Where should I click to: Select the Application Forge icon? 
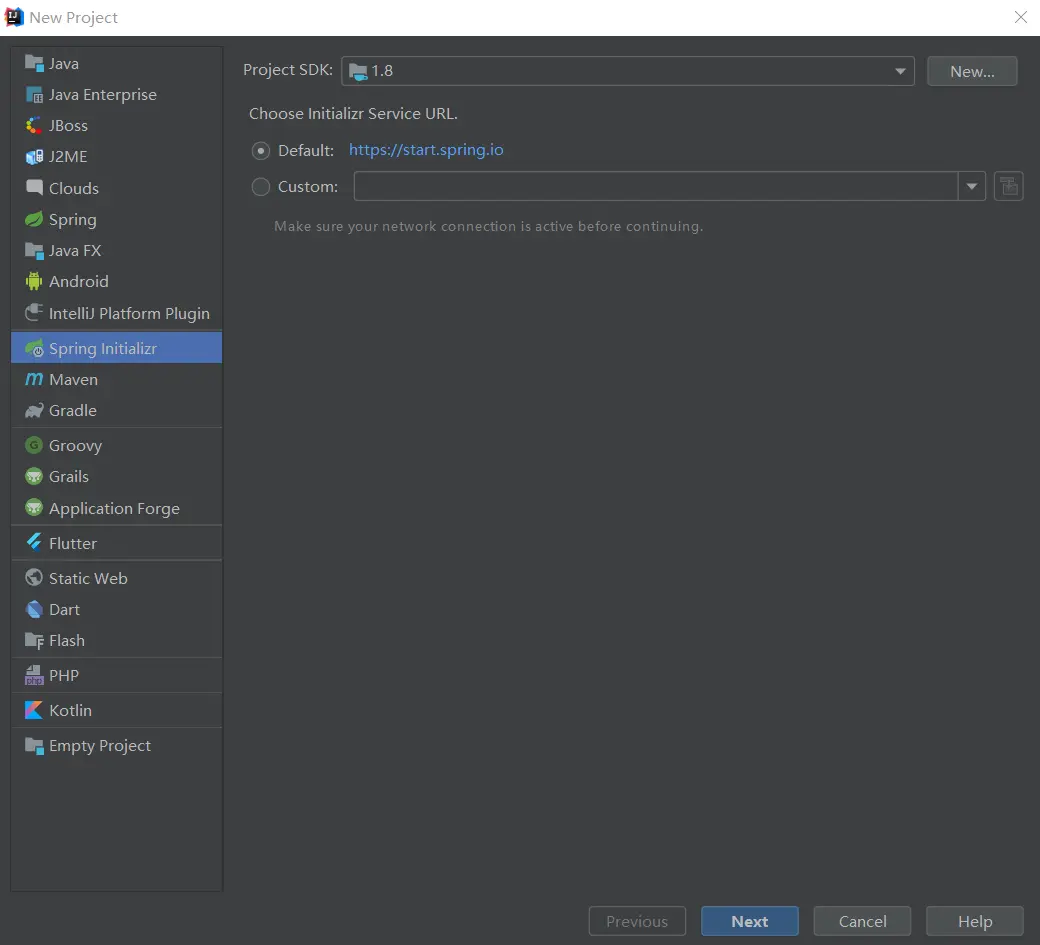pyautogui.click(x=34, y=508)
